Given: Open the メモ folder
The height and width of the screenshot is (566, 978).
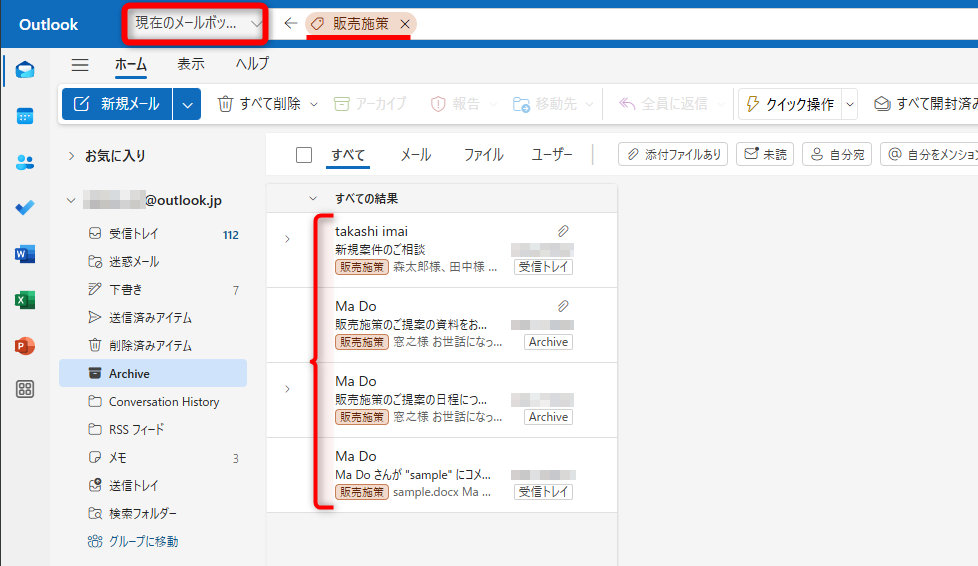Looking at the screenshot, I should pyautogui.click(x=153, y=458).
